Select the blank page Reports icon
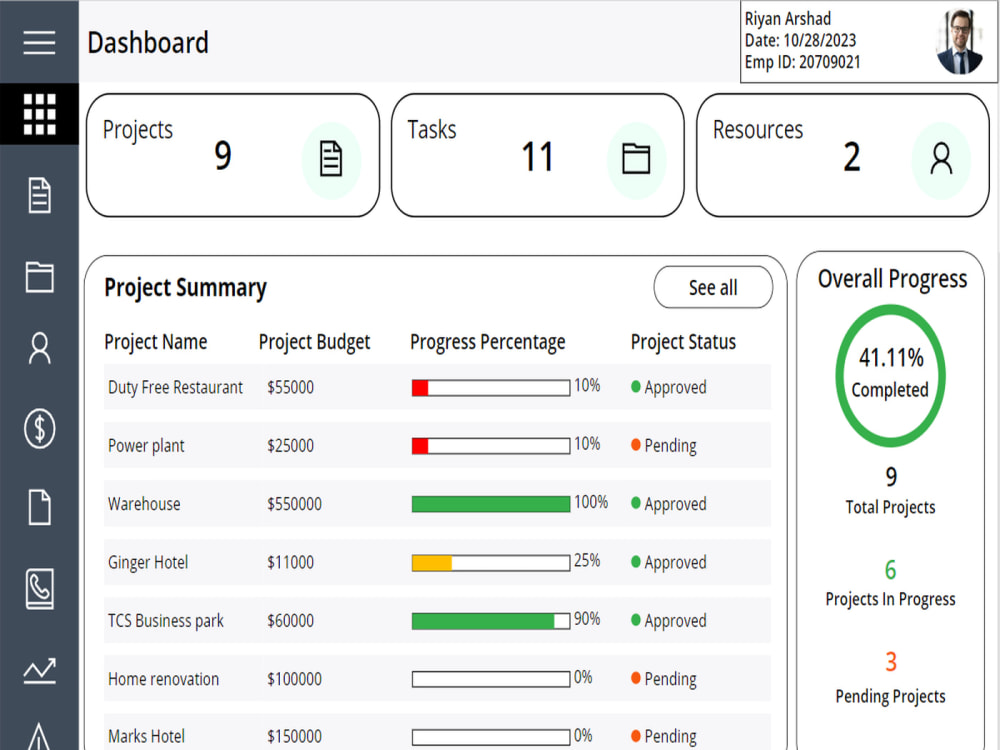1000x750 pixels. click(x=39, y=508)
